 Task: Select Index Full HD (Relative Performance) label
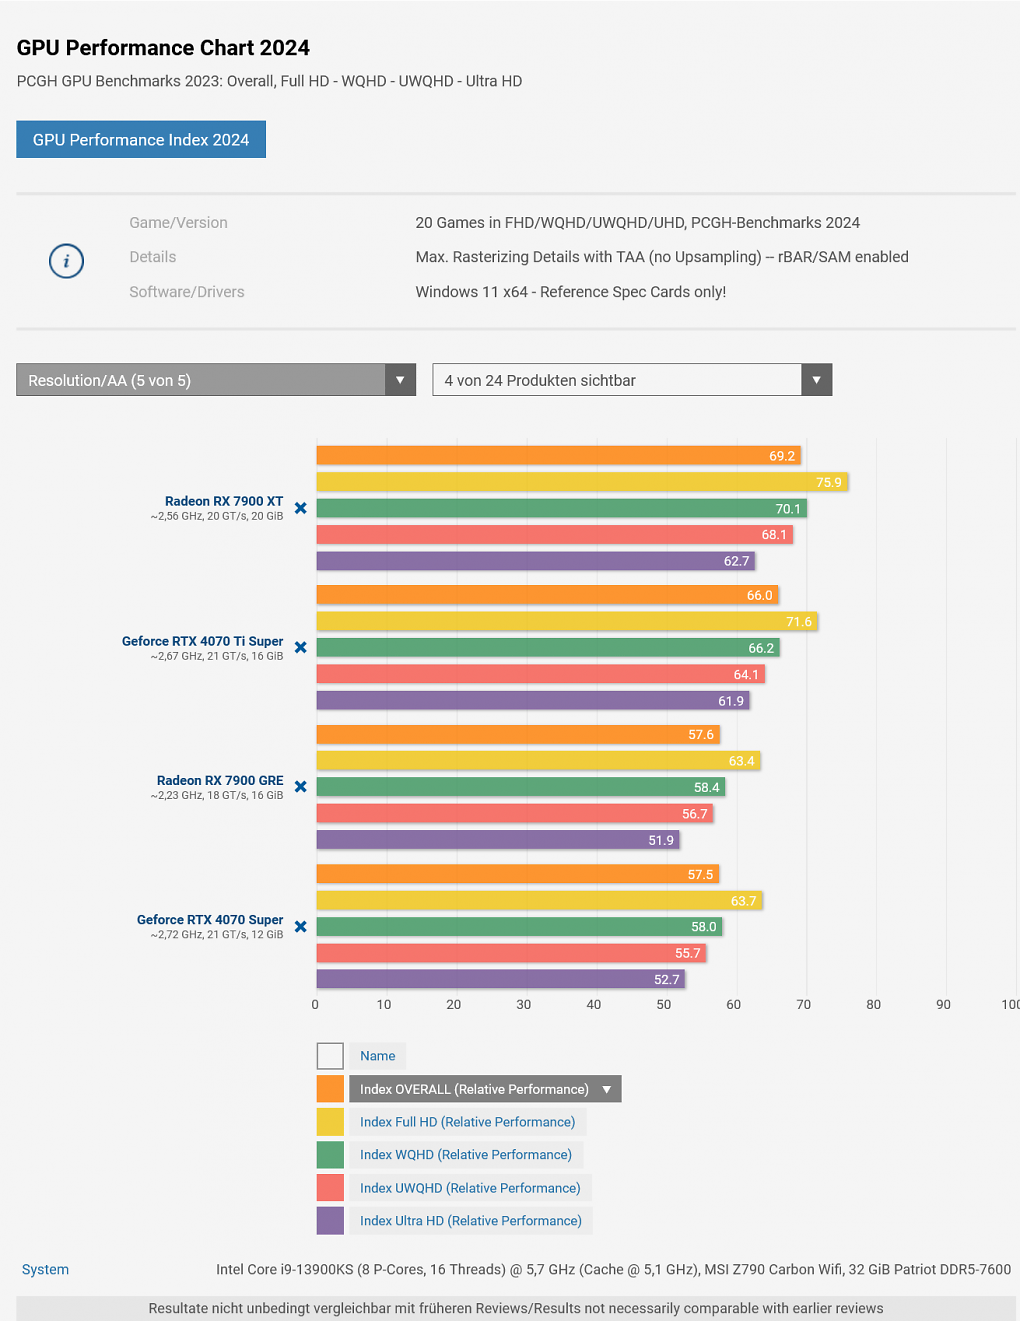(x=468, y=1122)
